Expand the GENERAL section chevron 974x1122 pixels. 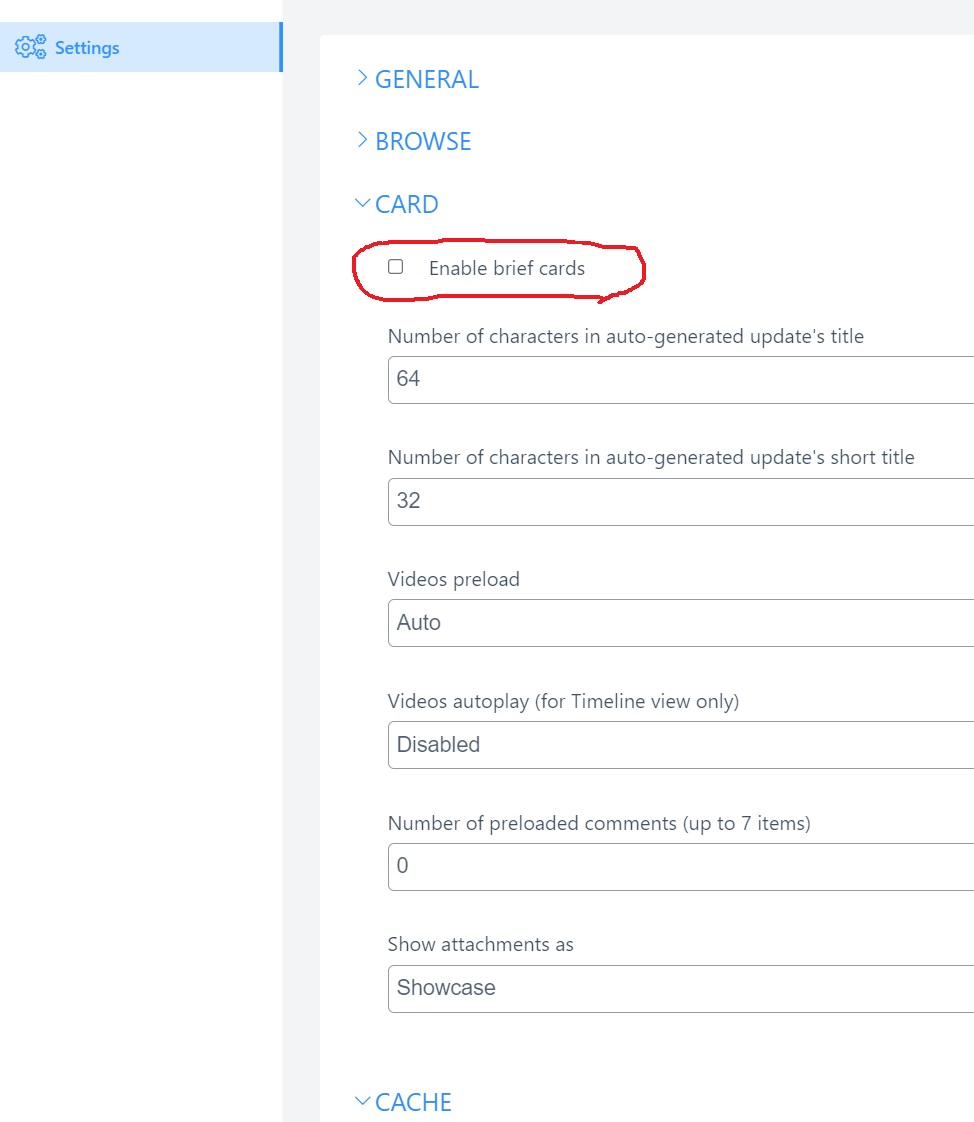362,79
